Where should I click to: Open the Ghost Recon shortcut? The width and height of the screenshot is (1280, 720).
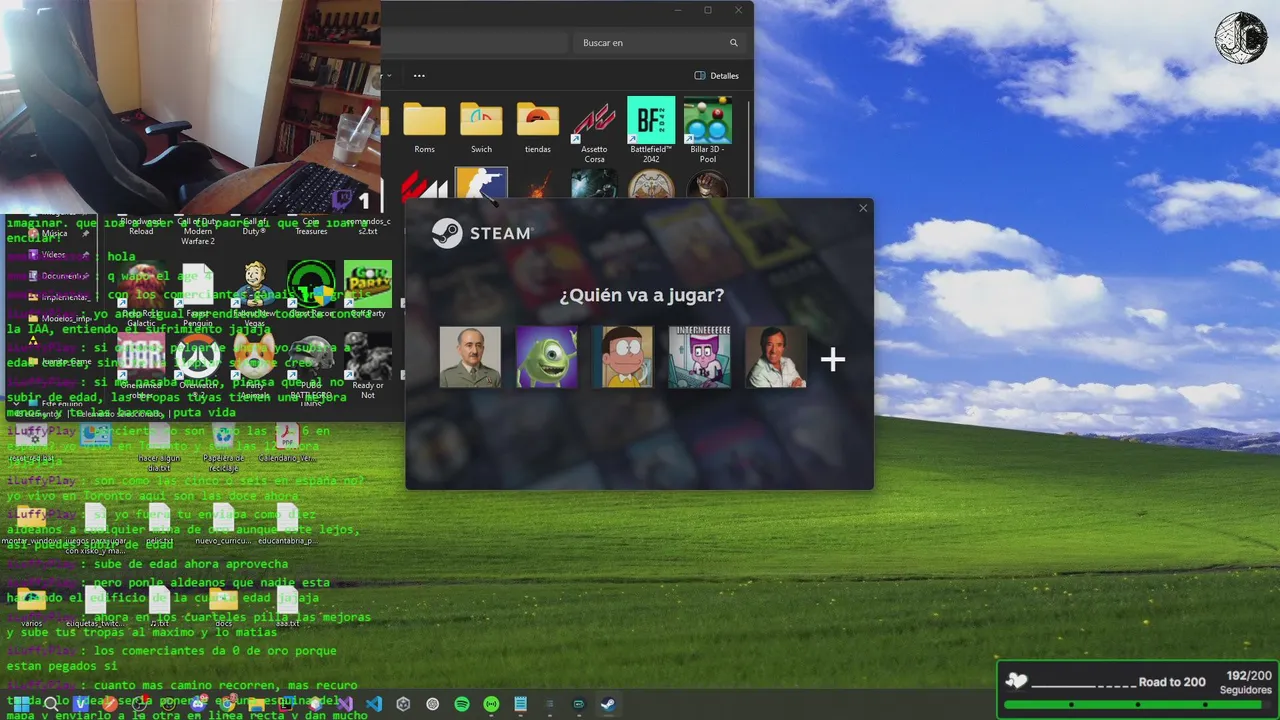[311, 290]
